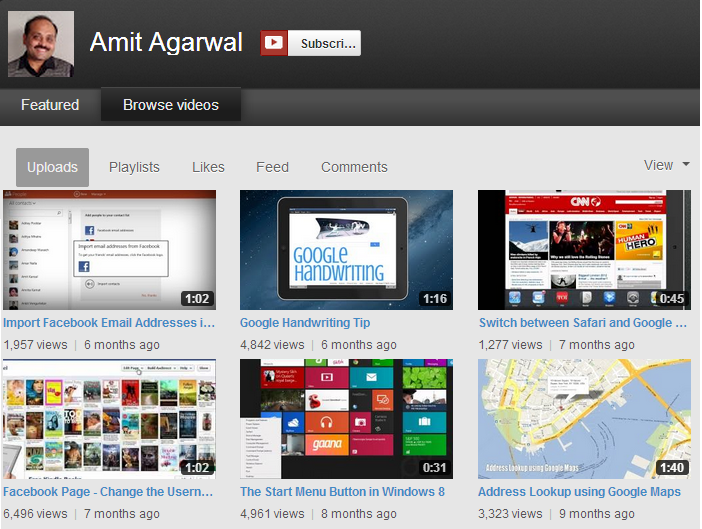Click the 1:40 duration badge

[672, 468]
